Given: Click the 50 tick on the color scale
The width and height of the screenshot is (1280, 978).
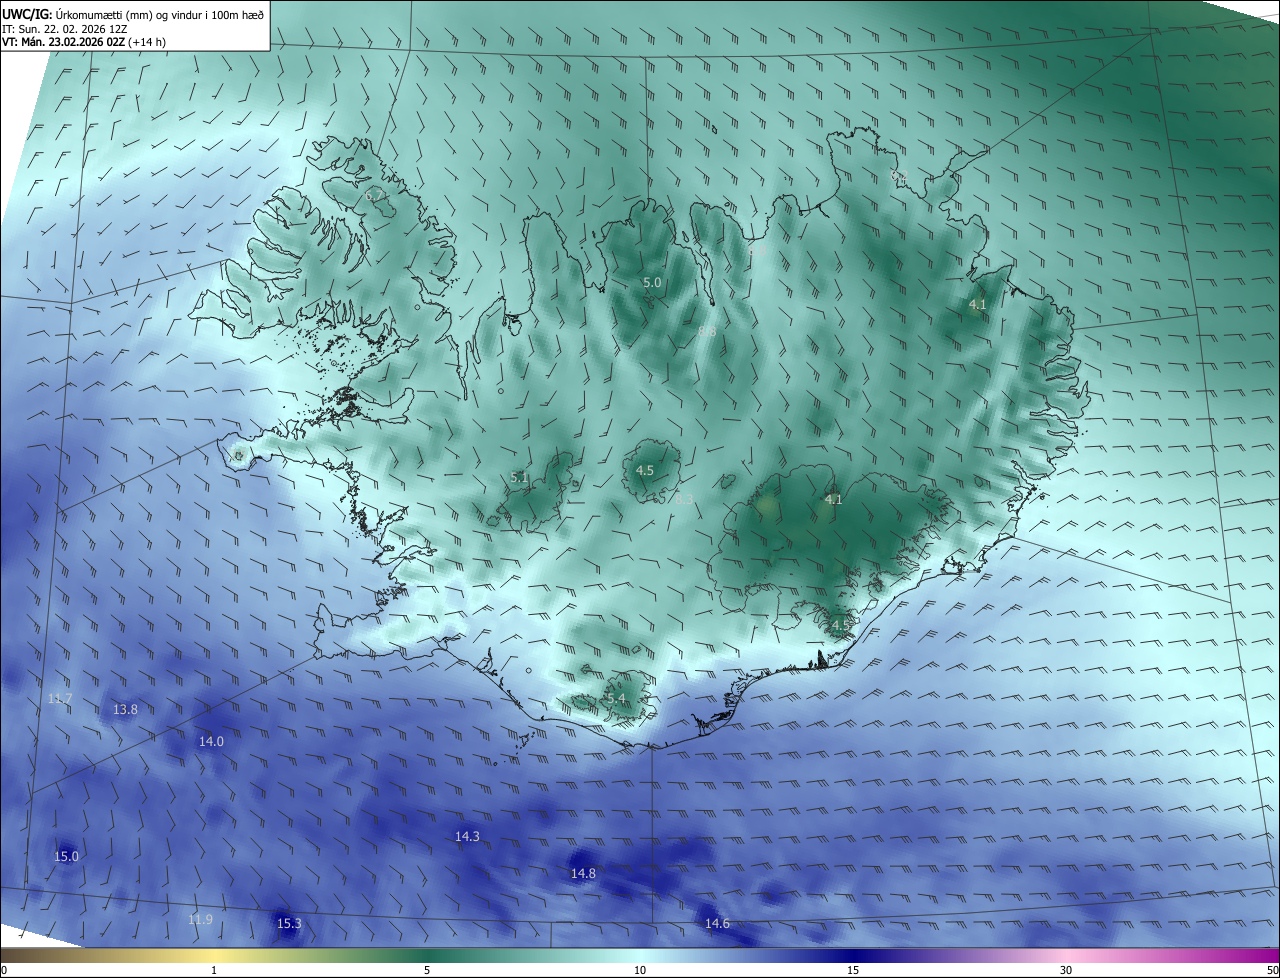Looking at the screenshot, I should click(x=1272, y=970).
